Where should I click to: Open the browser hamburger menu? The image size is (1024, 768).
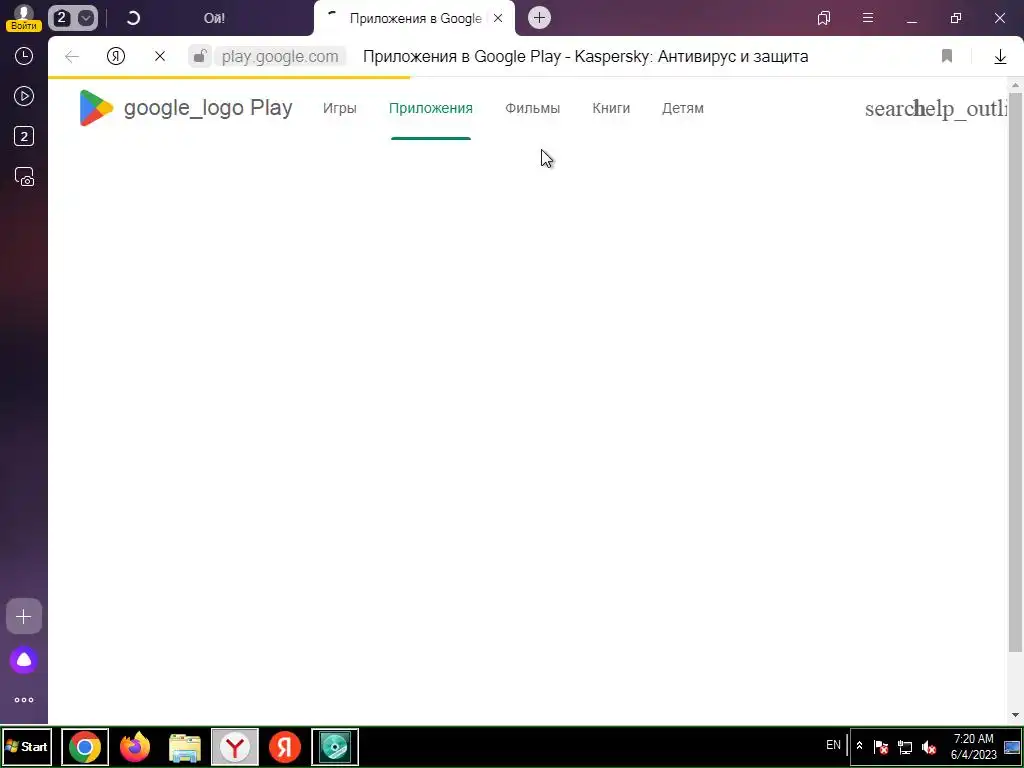click(x=868, y=18)
